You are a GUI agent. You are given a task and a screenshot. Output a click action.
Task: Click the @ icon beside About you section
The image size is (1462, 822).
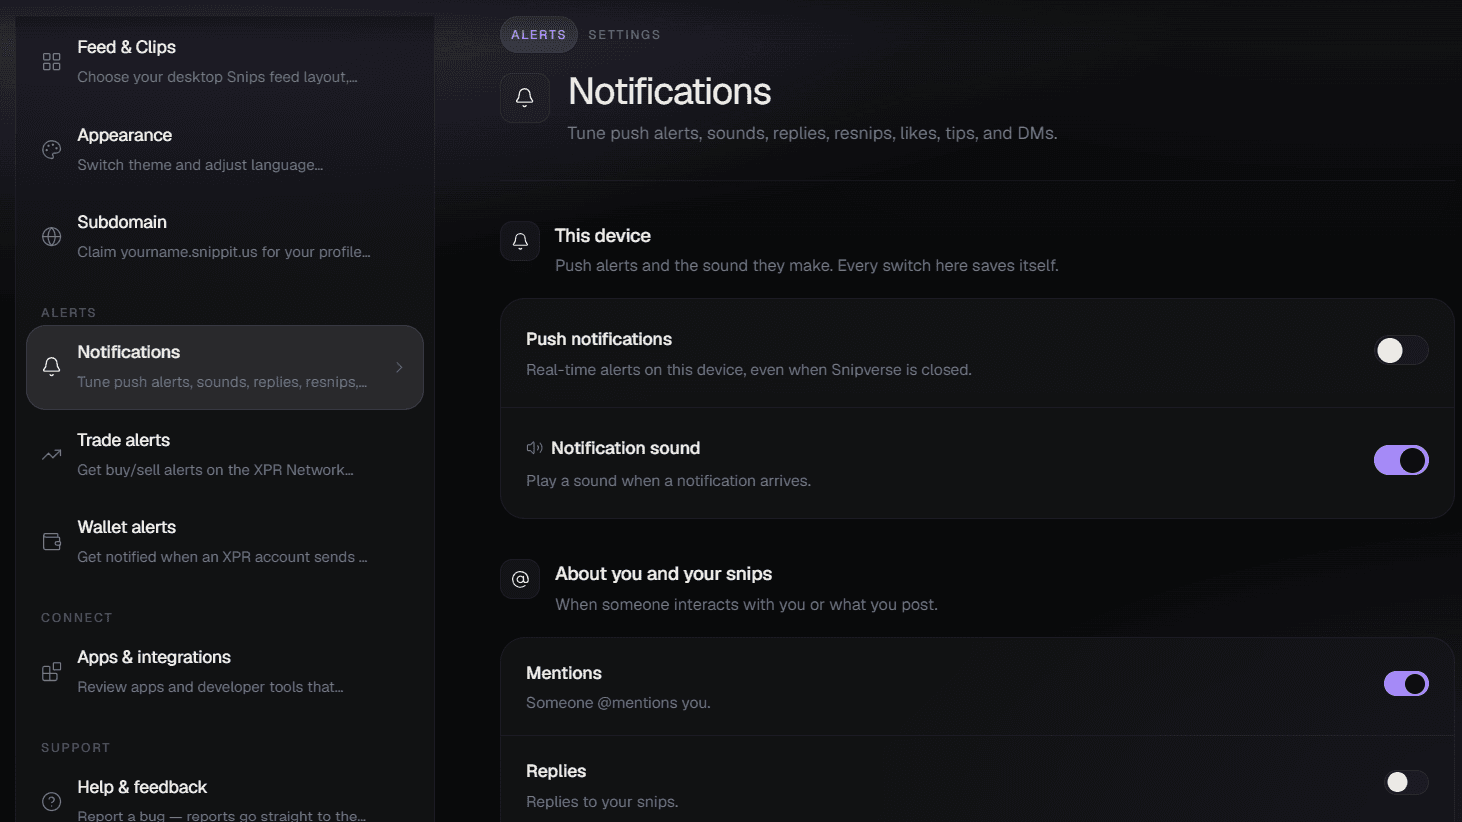pos(520,579)
